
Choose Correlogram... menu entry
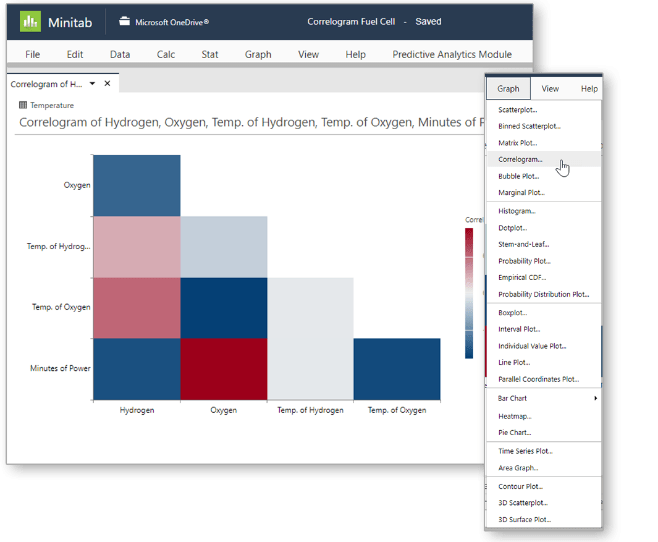pos(543,159)
